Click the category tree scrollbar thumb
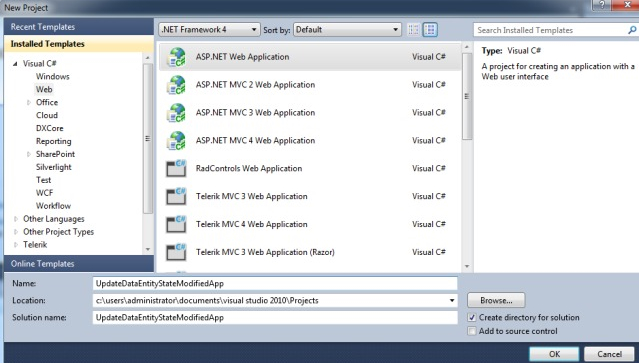This screenshot has width=639, height=363. click(x=148, y=139)
